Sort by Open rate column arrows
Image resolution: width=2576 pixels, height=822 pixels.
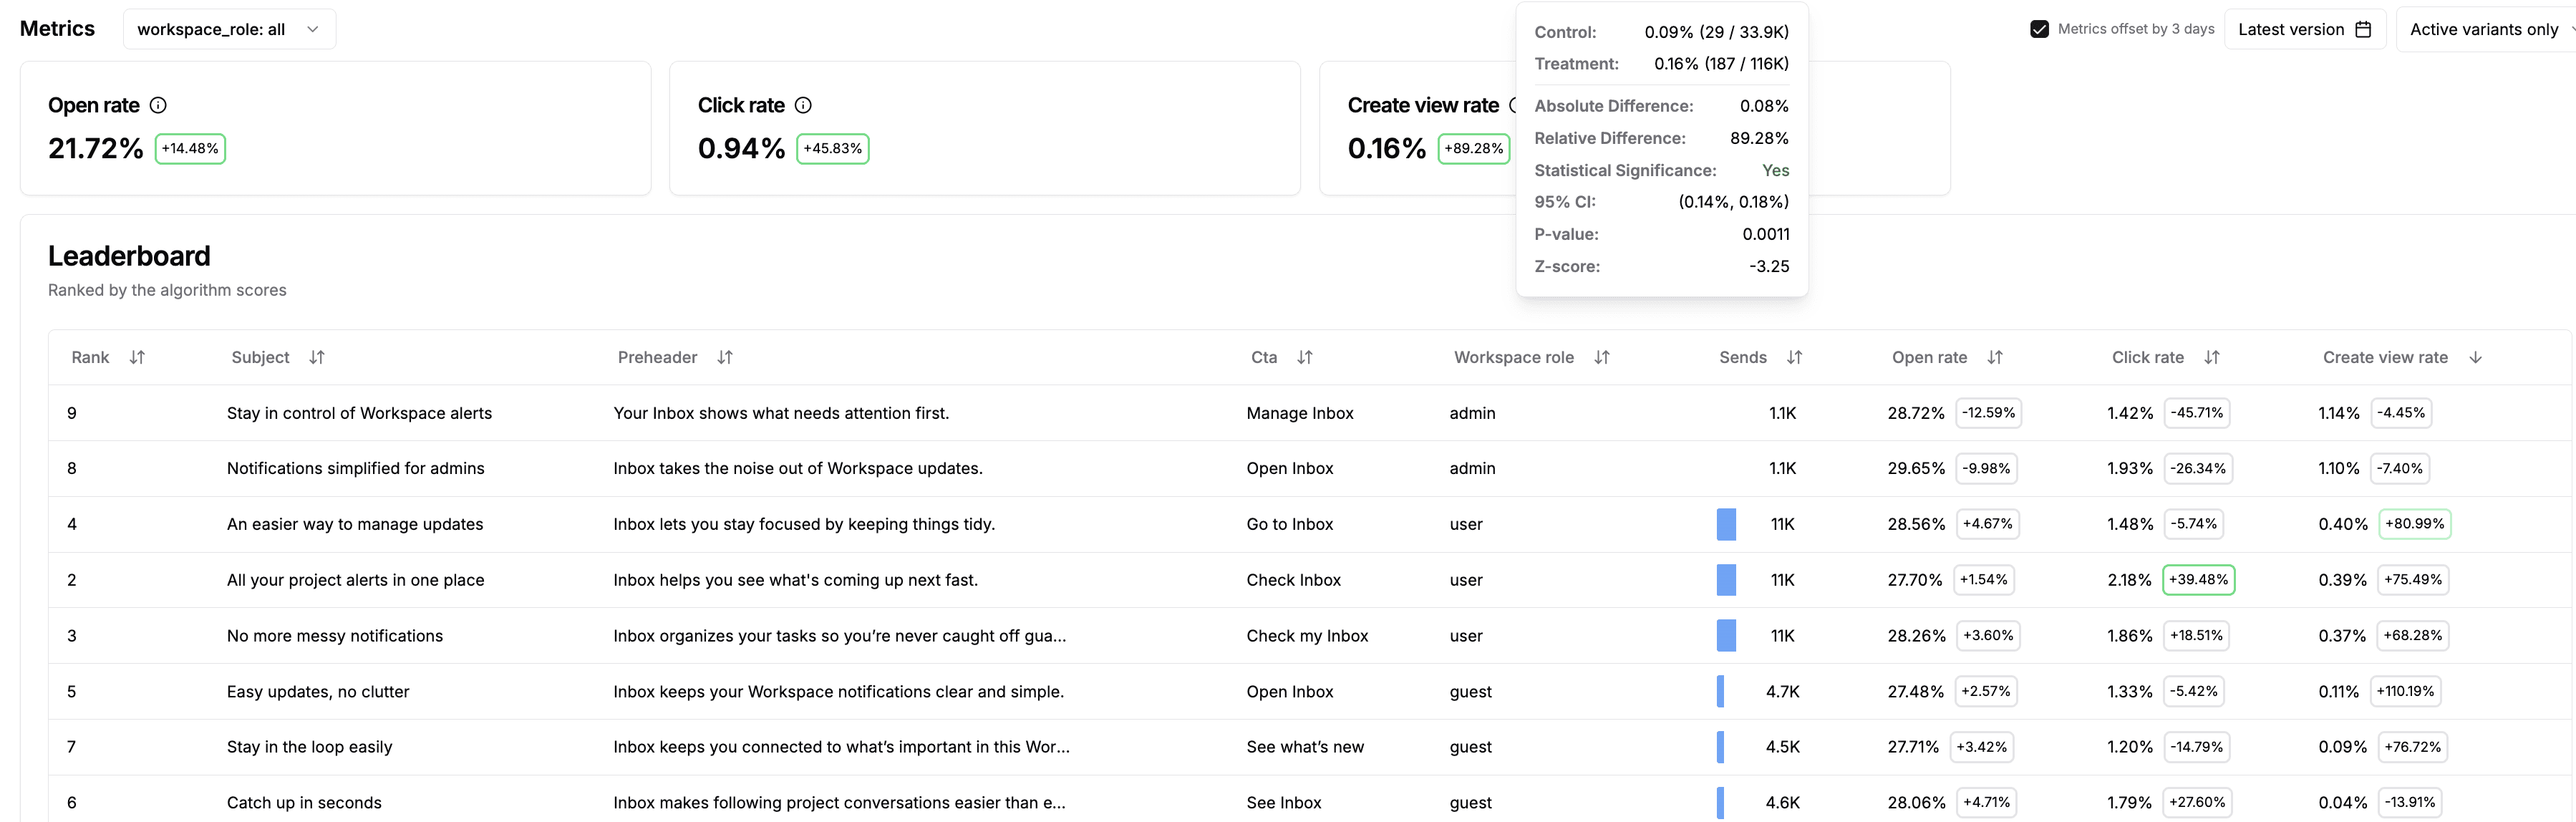pos(1995,357)
